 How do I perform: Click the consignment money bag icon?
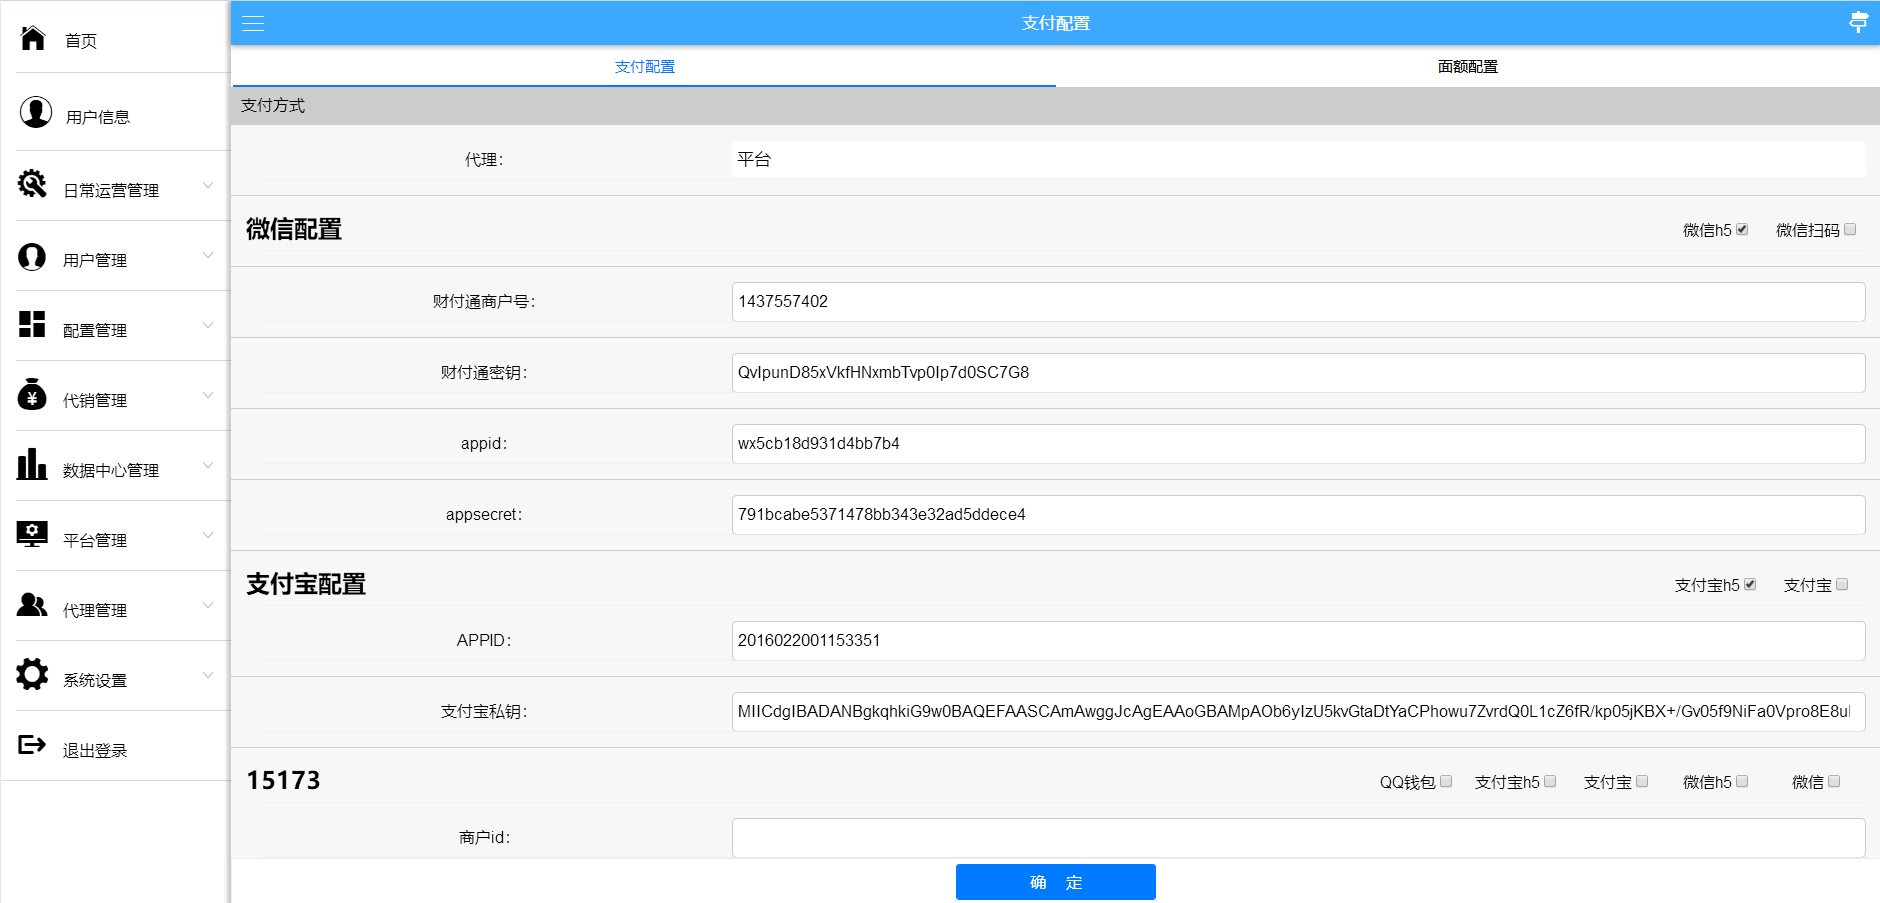(32, 395)
